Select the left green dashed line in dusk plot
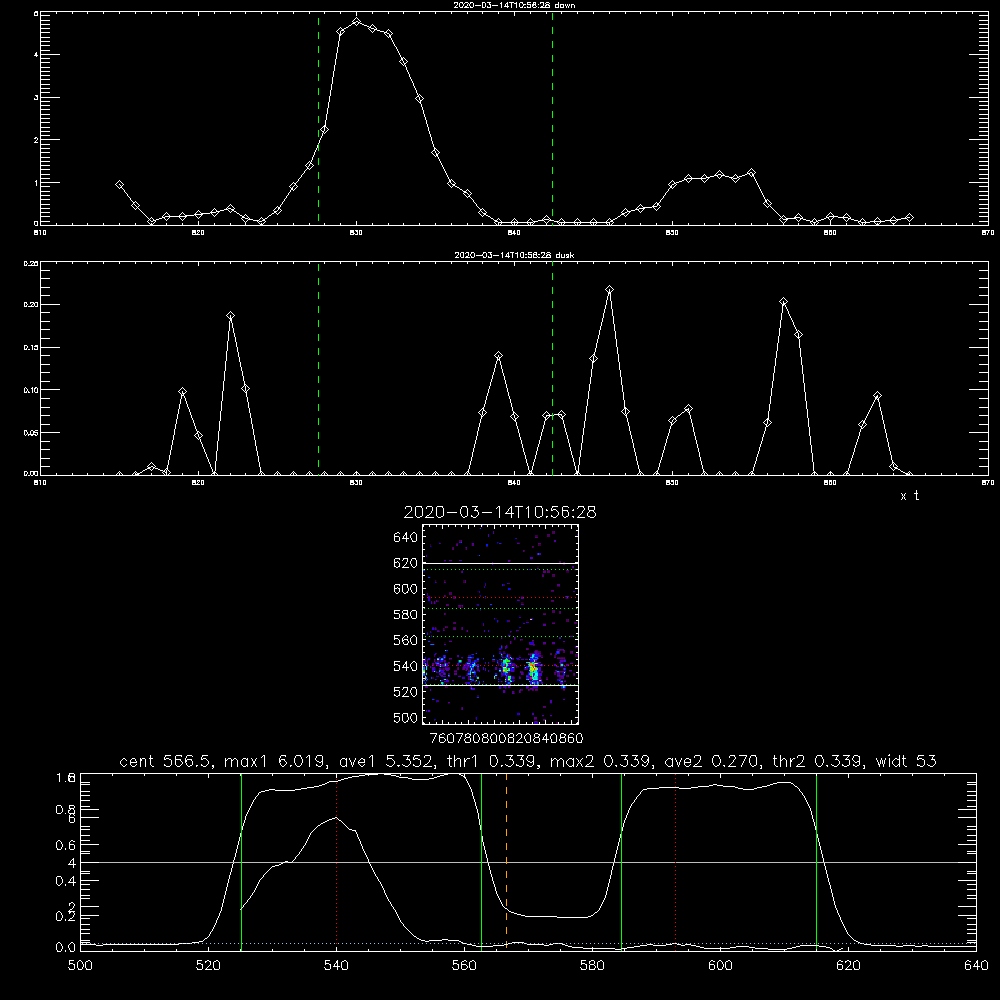Viewport: 1000px width, 1000px height. click(318, 369)
